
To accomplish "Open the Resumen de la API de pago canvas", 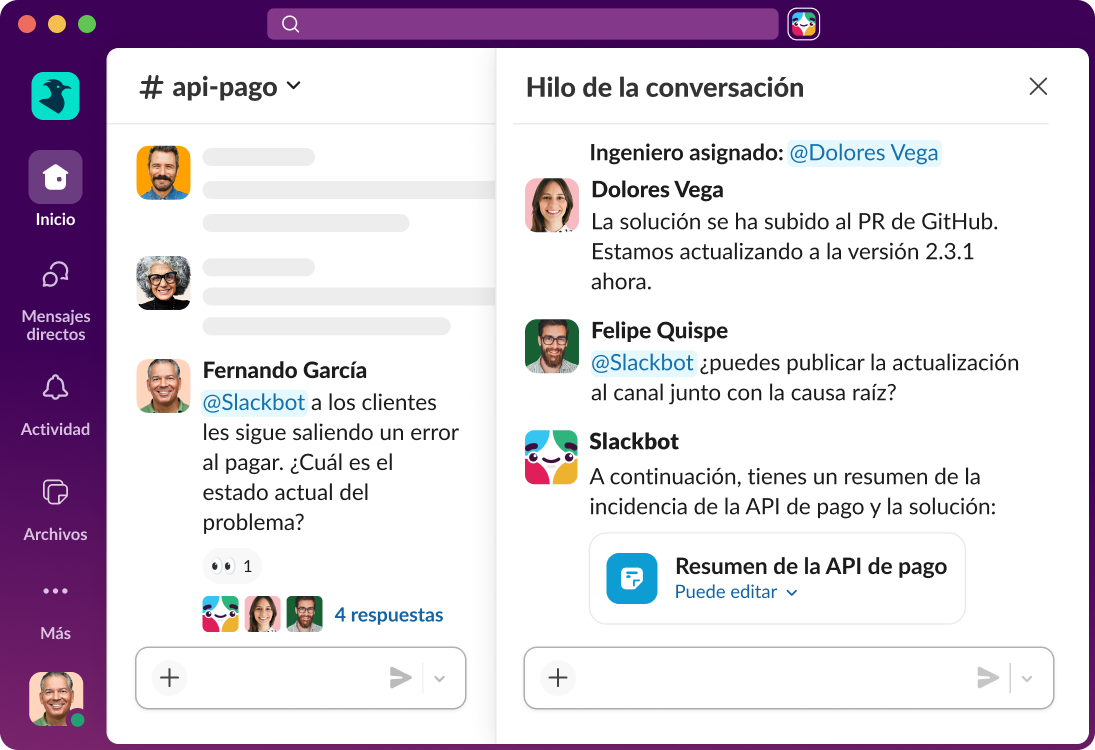I will pos(777,578).
